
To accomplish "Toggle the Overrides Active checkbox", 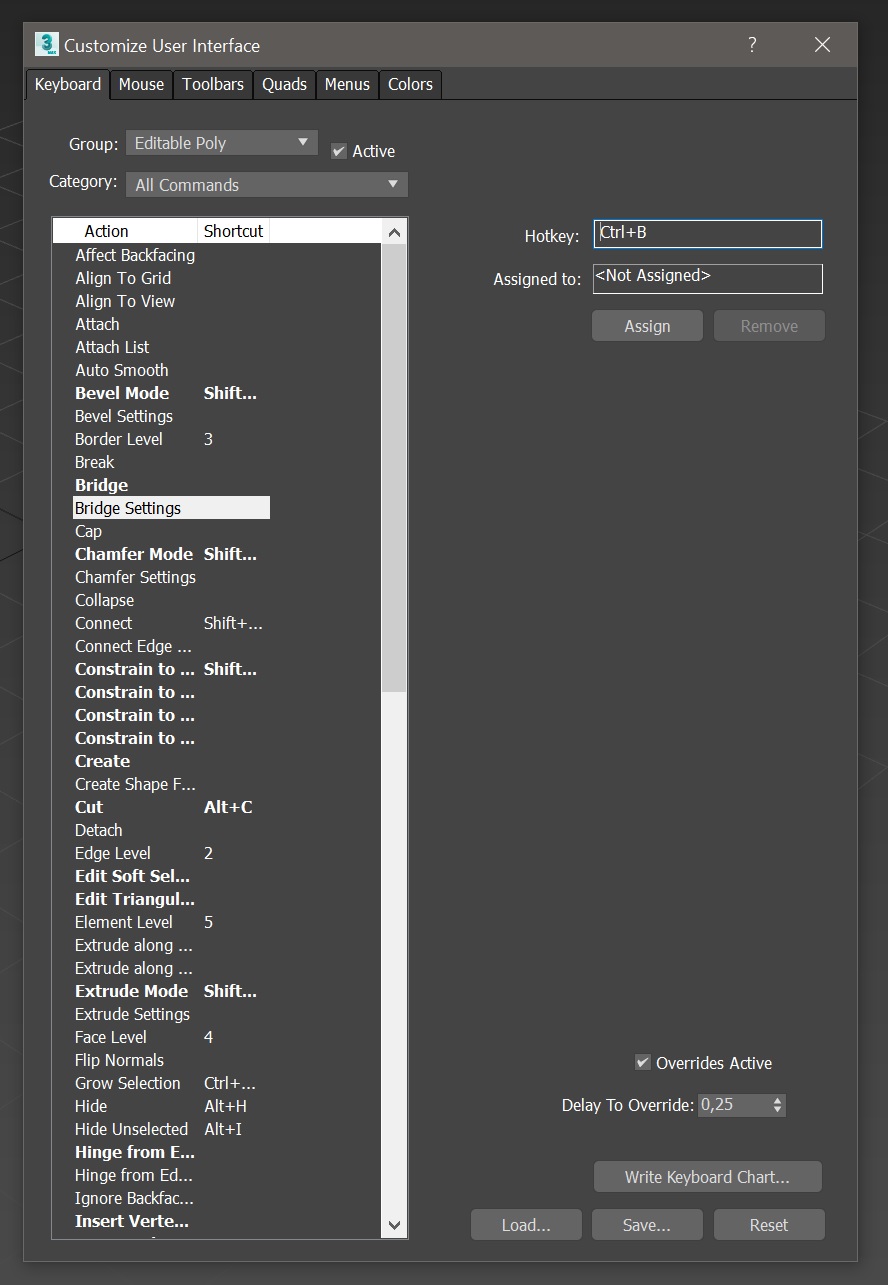I will click(x=643, y=1062).
